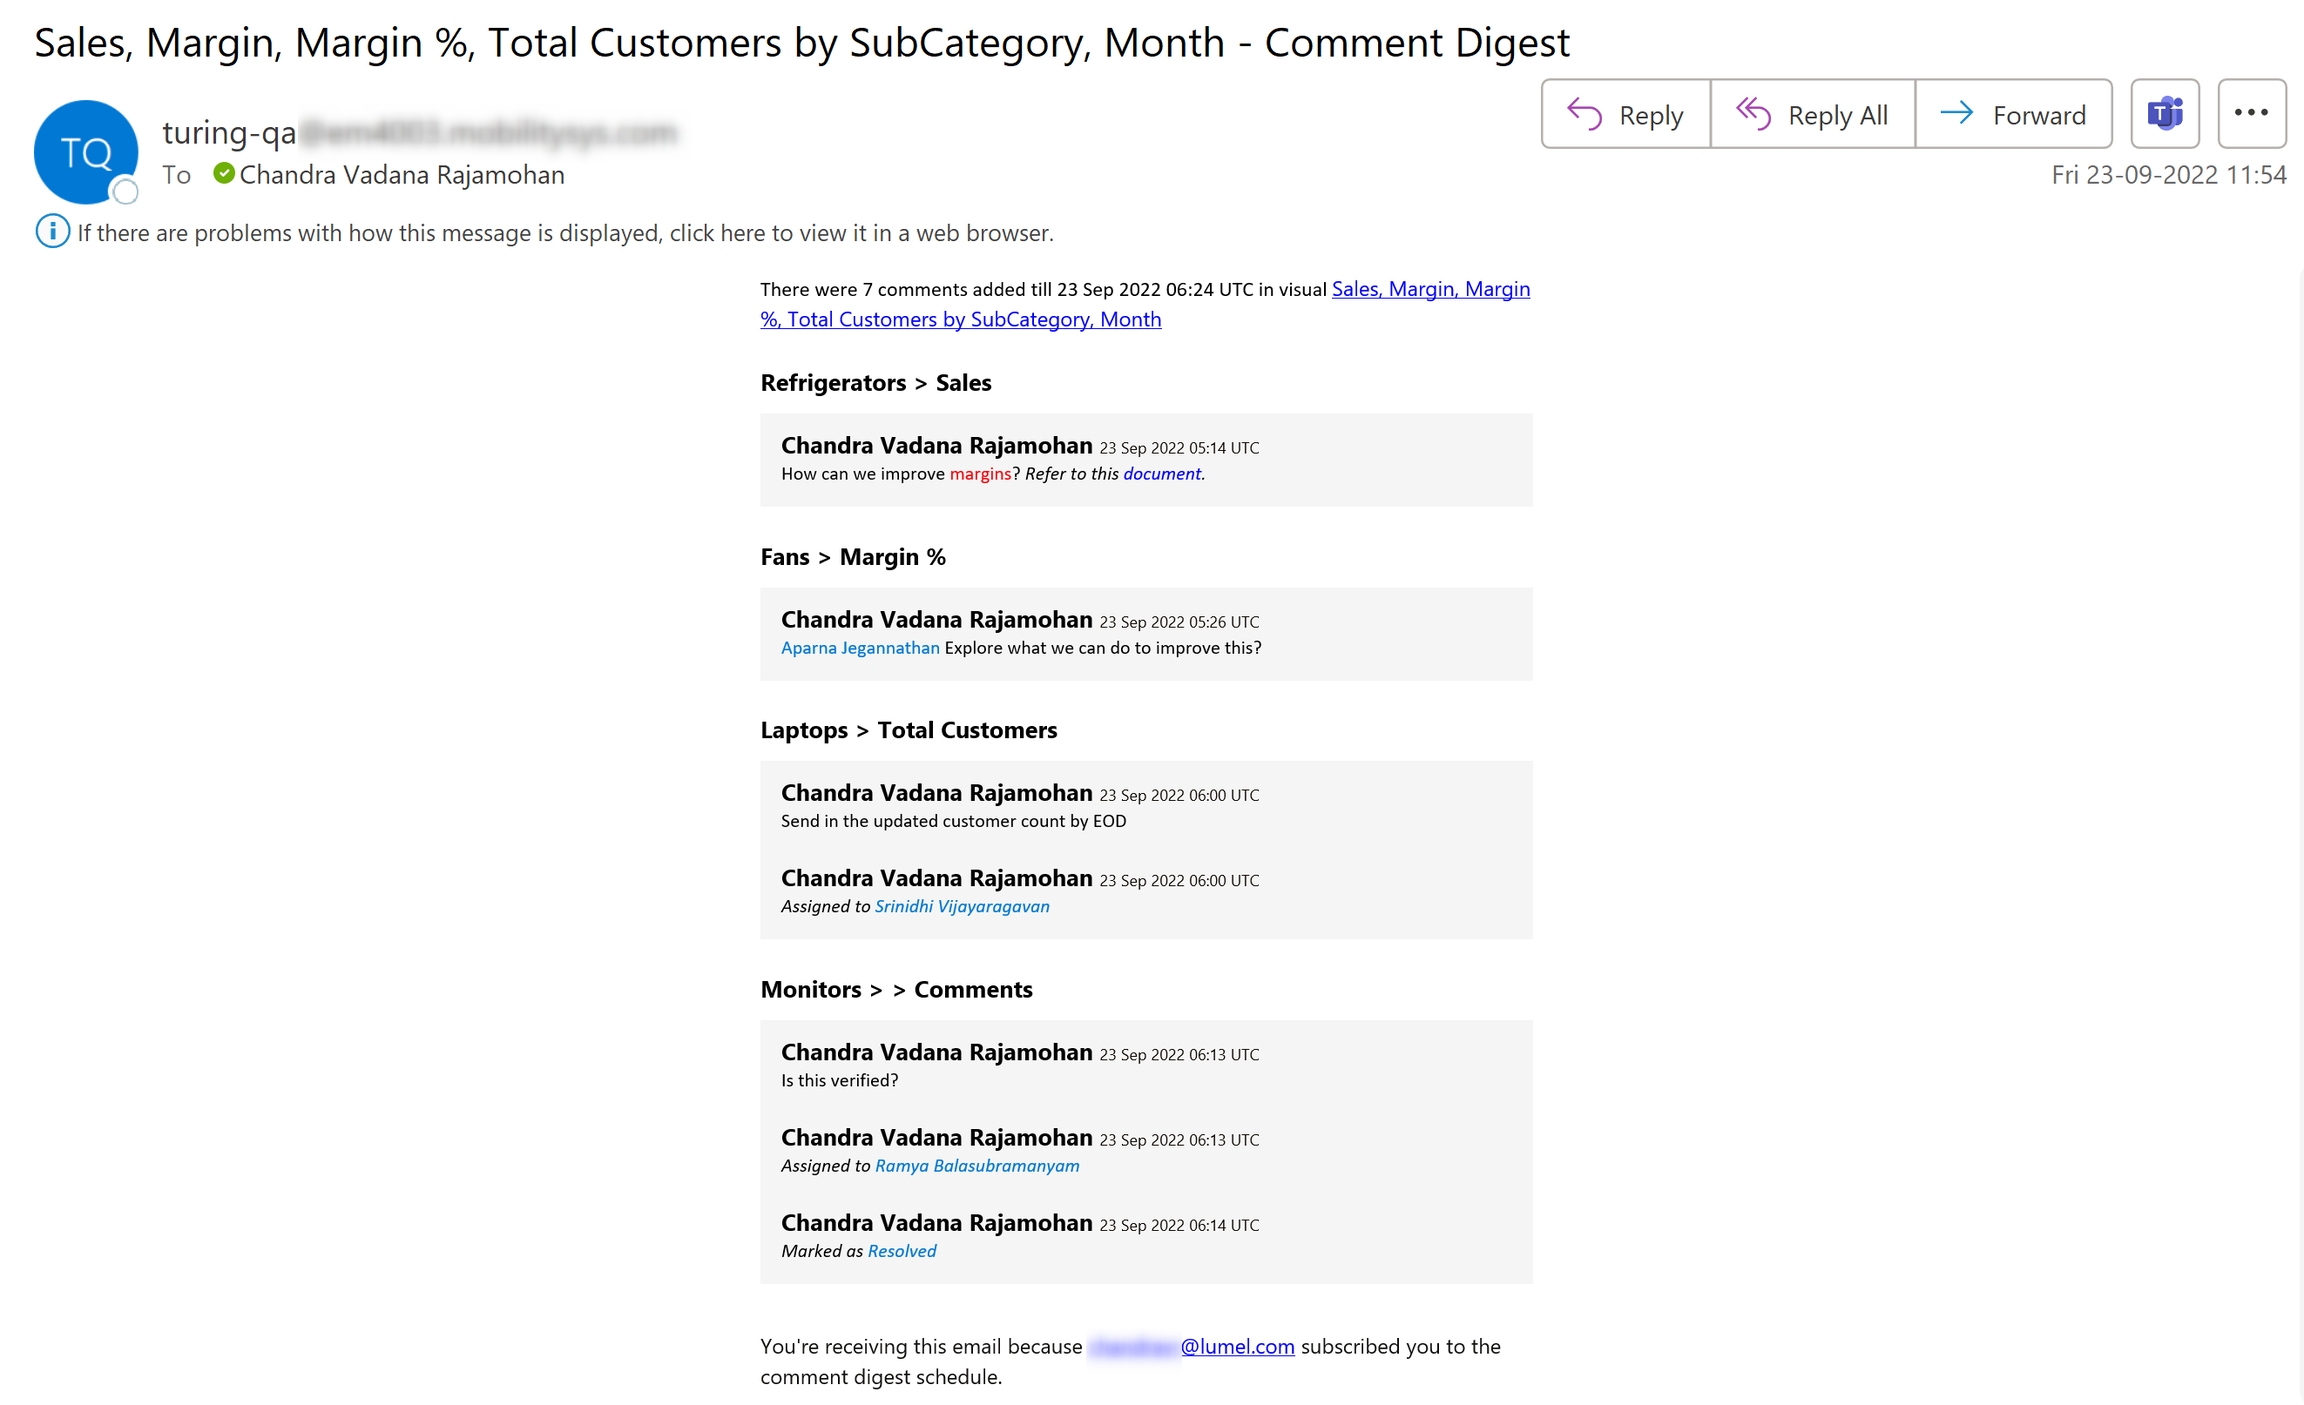Click the Reply All button

point(1812,115)
